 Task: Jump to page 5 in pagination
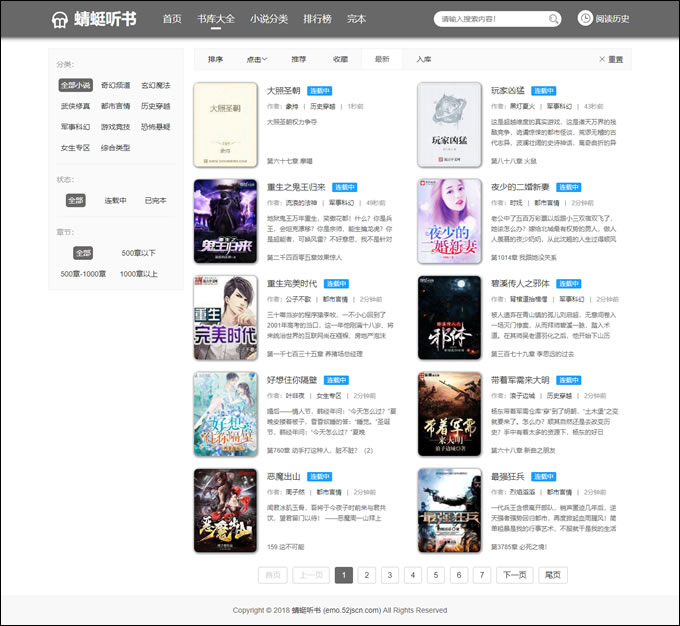click(435, 575)
